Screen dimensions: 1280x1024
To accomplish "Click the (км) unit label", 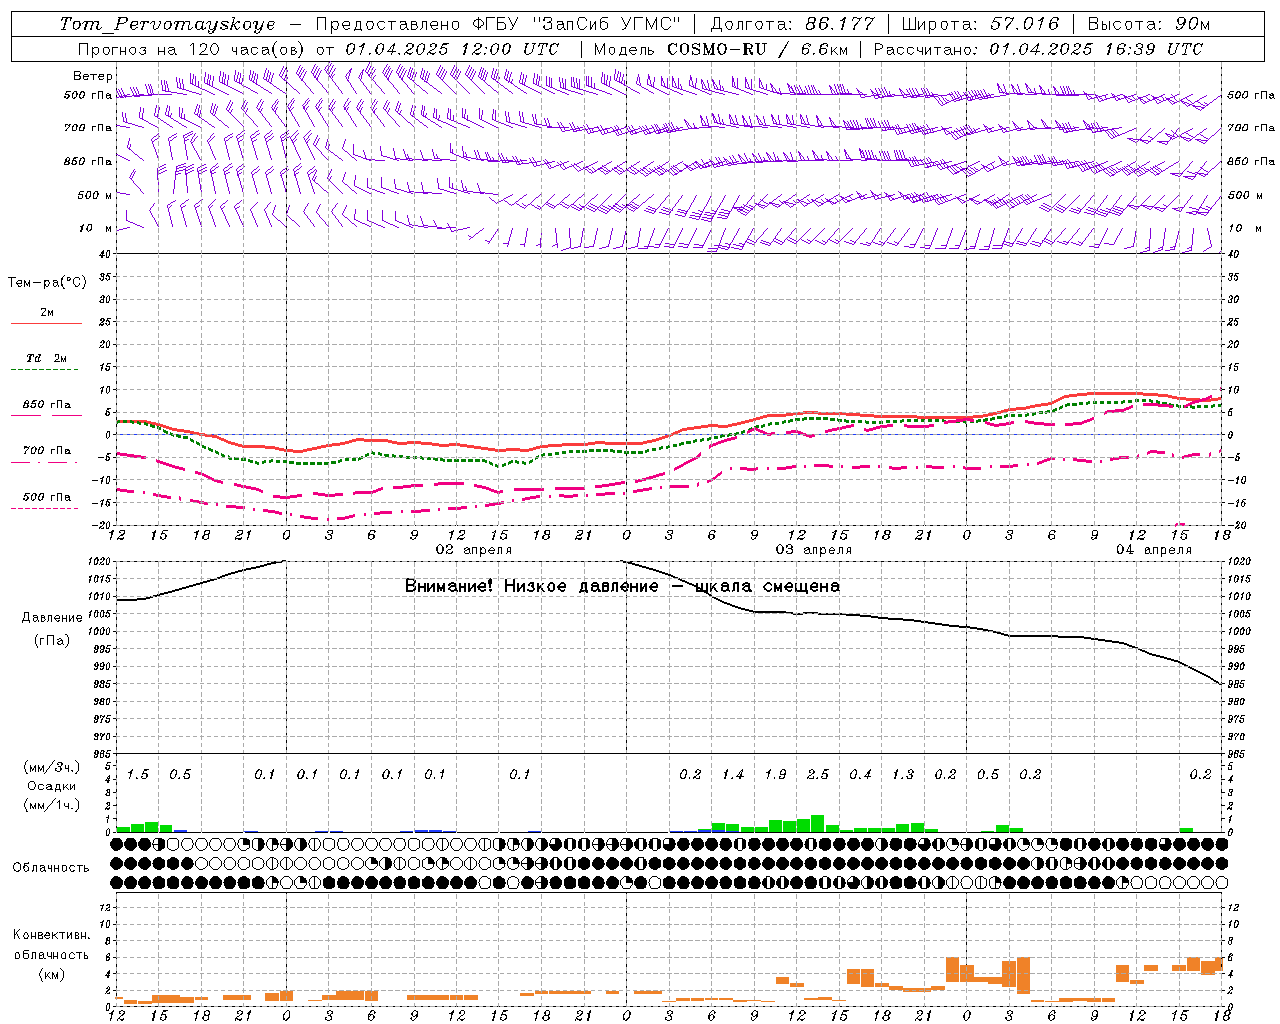I will [52, 974].
